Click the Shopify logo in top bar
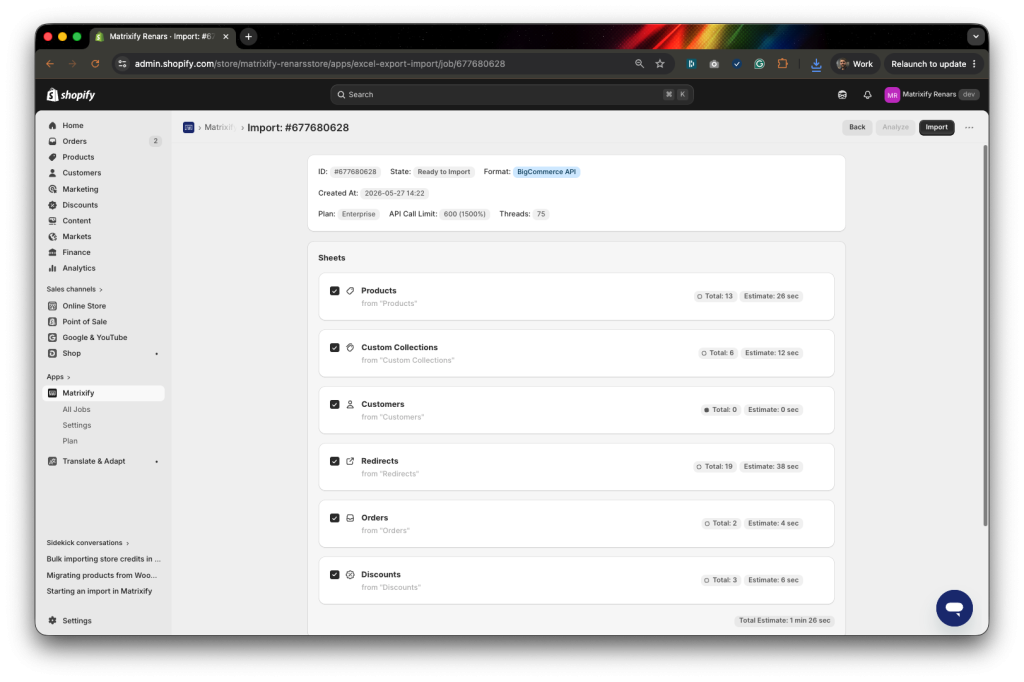Image resolution: width=1024 pixels, height=682 pixels. coord(71,95)
